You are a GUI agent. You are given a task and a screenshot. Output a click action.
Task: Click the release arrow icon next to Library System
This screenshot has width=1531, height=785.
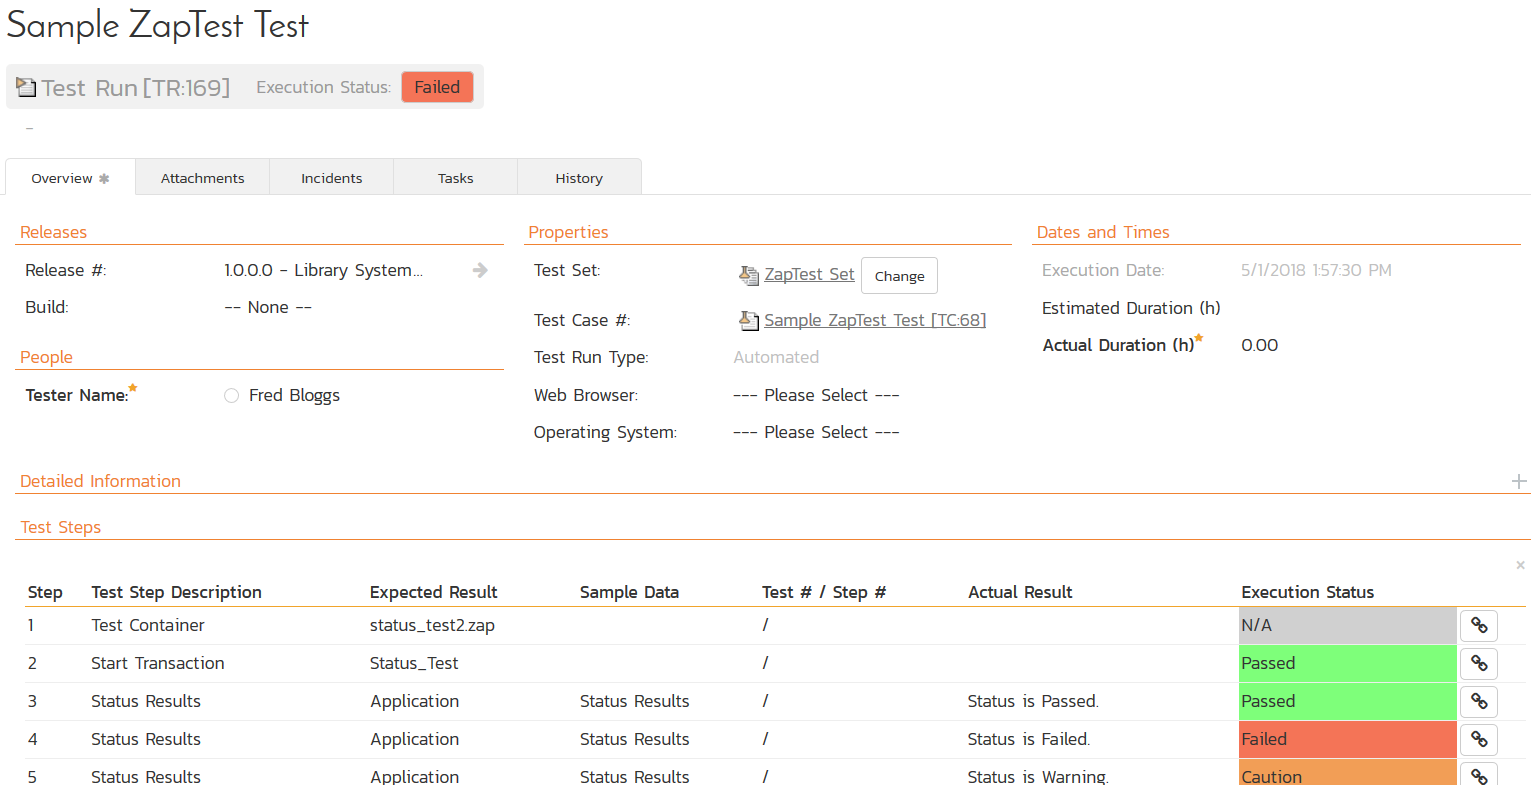click(480, 270)
